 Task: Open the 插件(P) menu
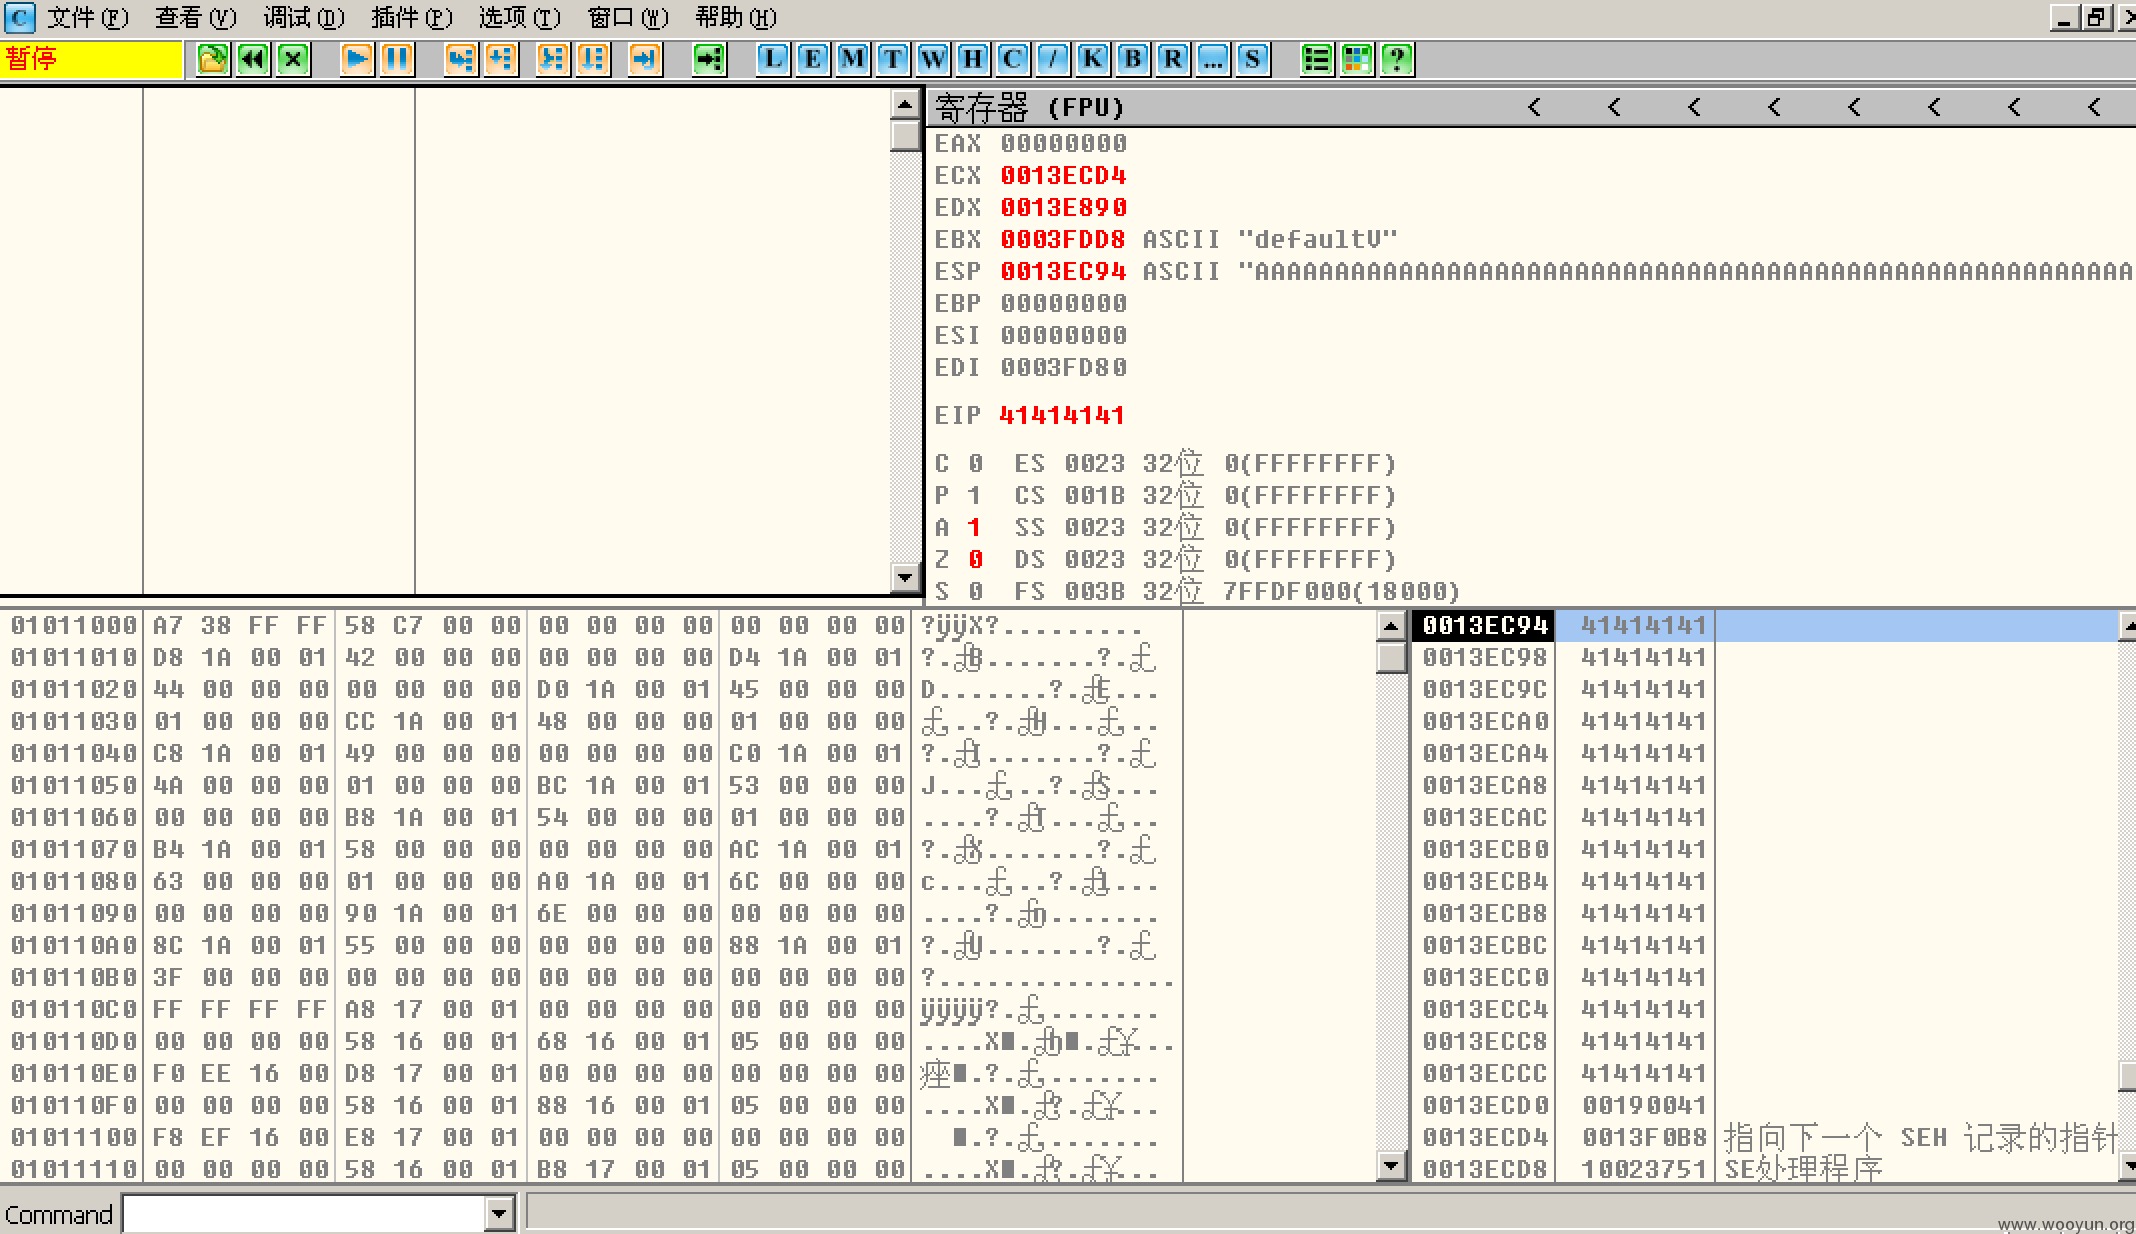pyautogui.click(x=412, y=17)
